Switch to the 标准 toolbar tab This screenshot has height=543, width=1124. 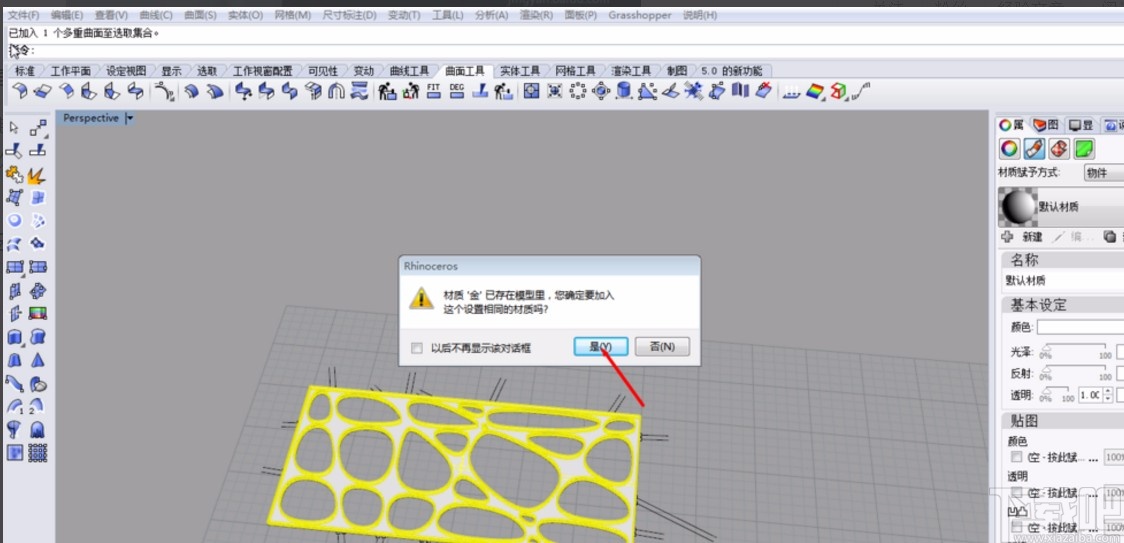(x=24, y=71)
